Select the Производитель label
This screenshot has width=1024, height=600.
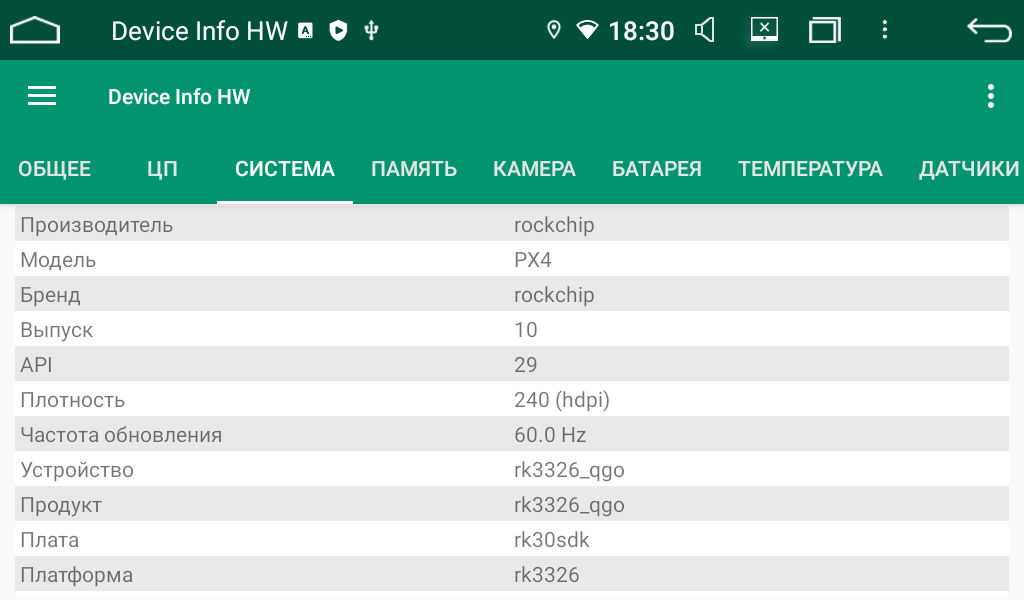[97, 225]
